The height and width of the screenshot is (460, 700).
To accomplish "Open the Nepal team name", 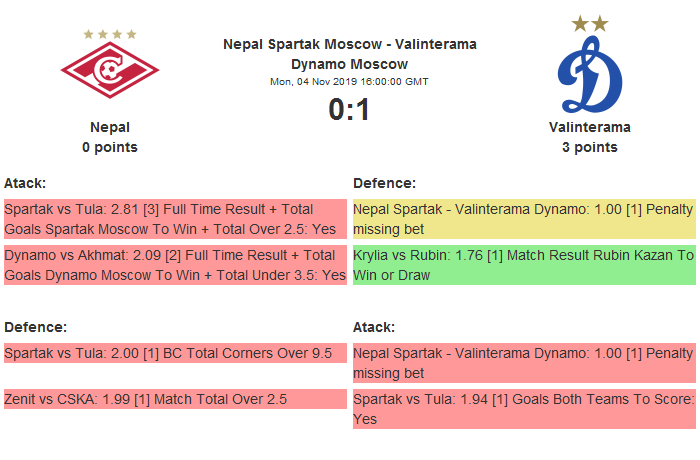I will 110,127.
